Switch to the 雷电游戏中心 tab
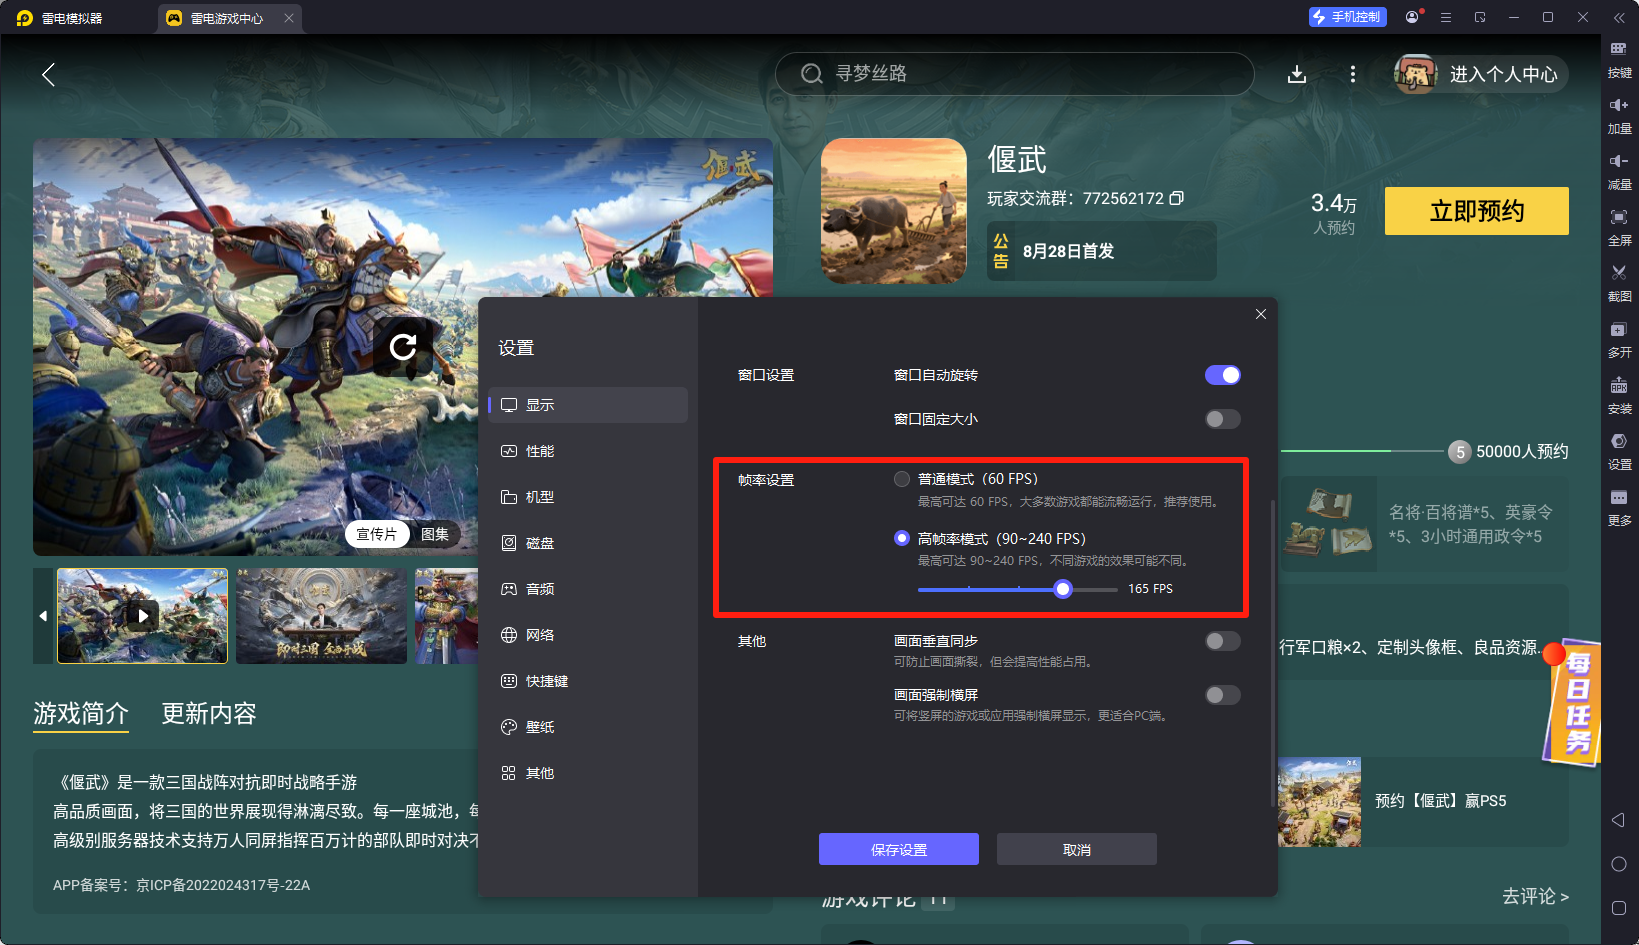 click(x=228, y=18)
